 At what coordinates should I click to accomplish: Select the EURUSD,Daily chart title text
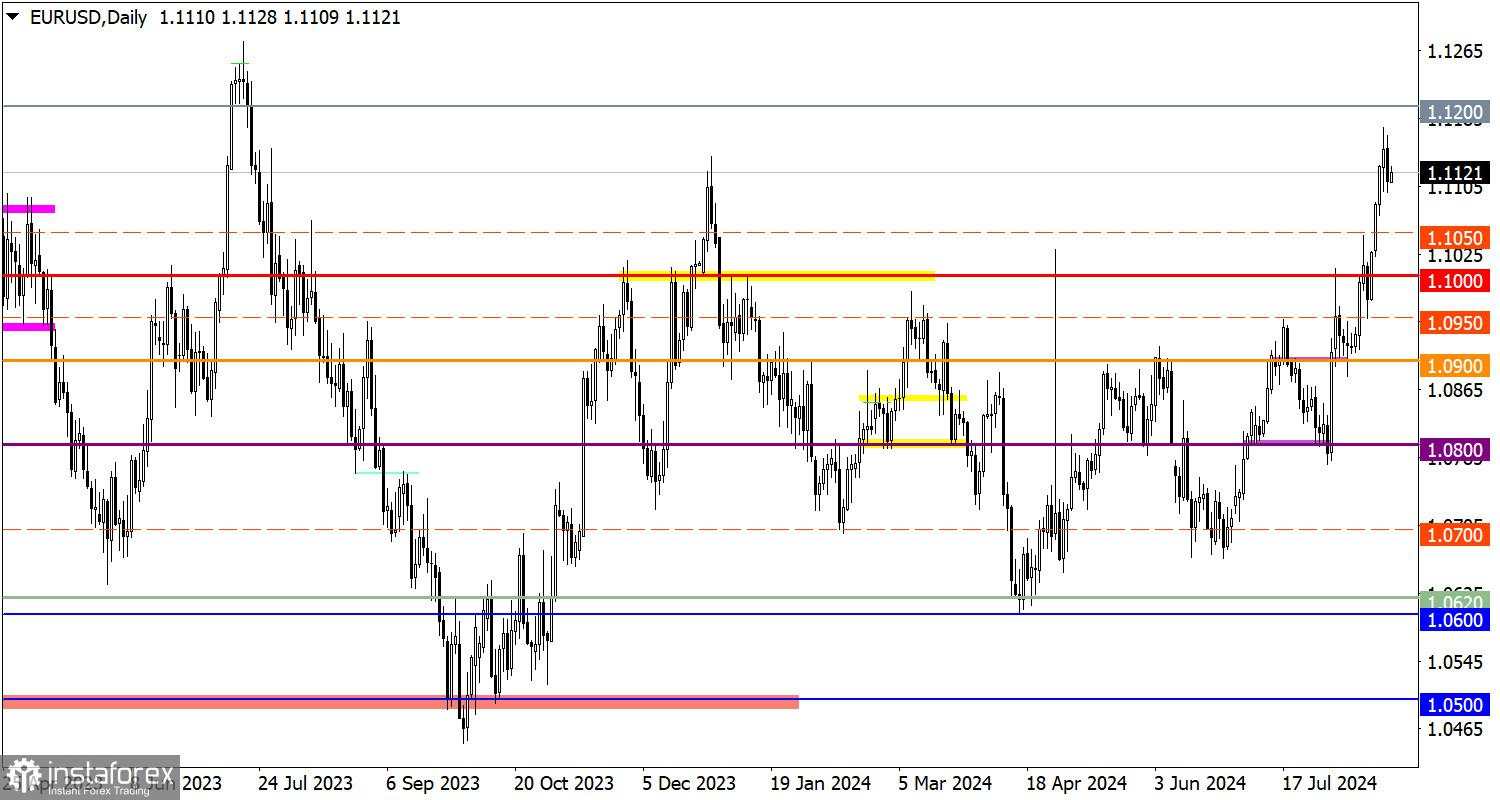point(90,17)
